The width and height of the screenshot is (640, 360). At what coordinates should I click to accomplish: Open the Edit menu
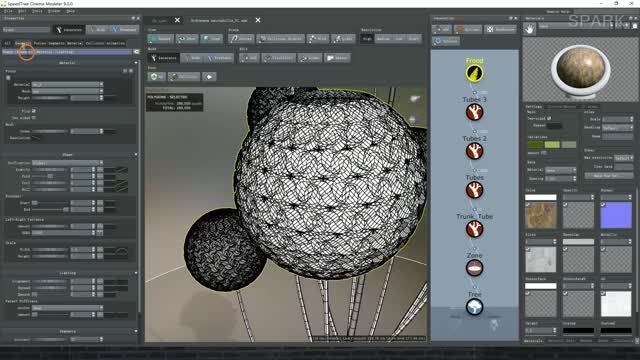click(22, 11)
